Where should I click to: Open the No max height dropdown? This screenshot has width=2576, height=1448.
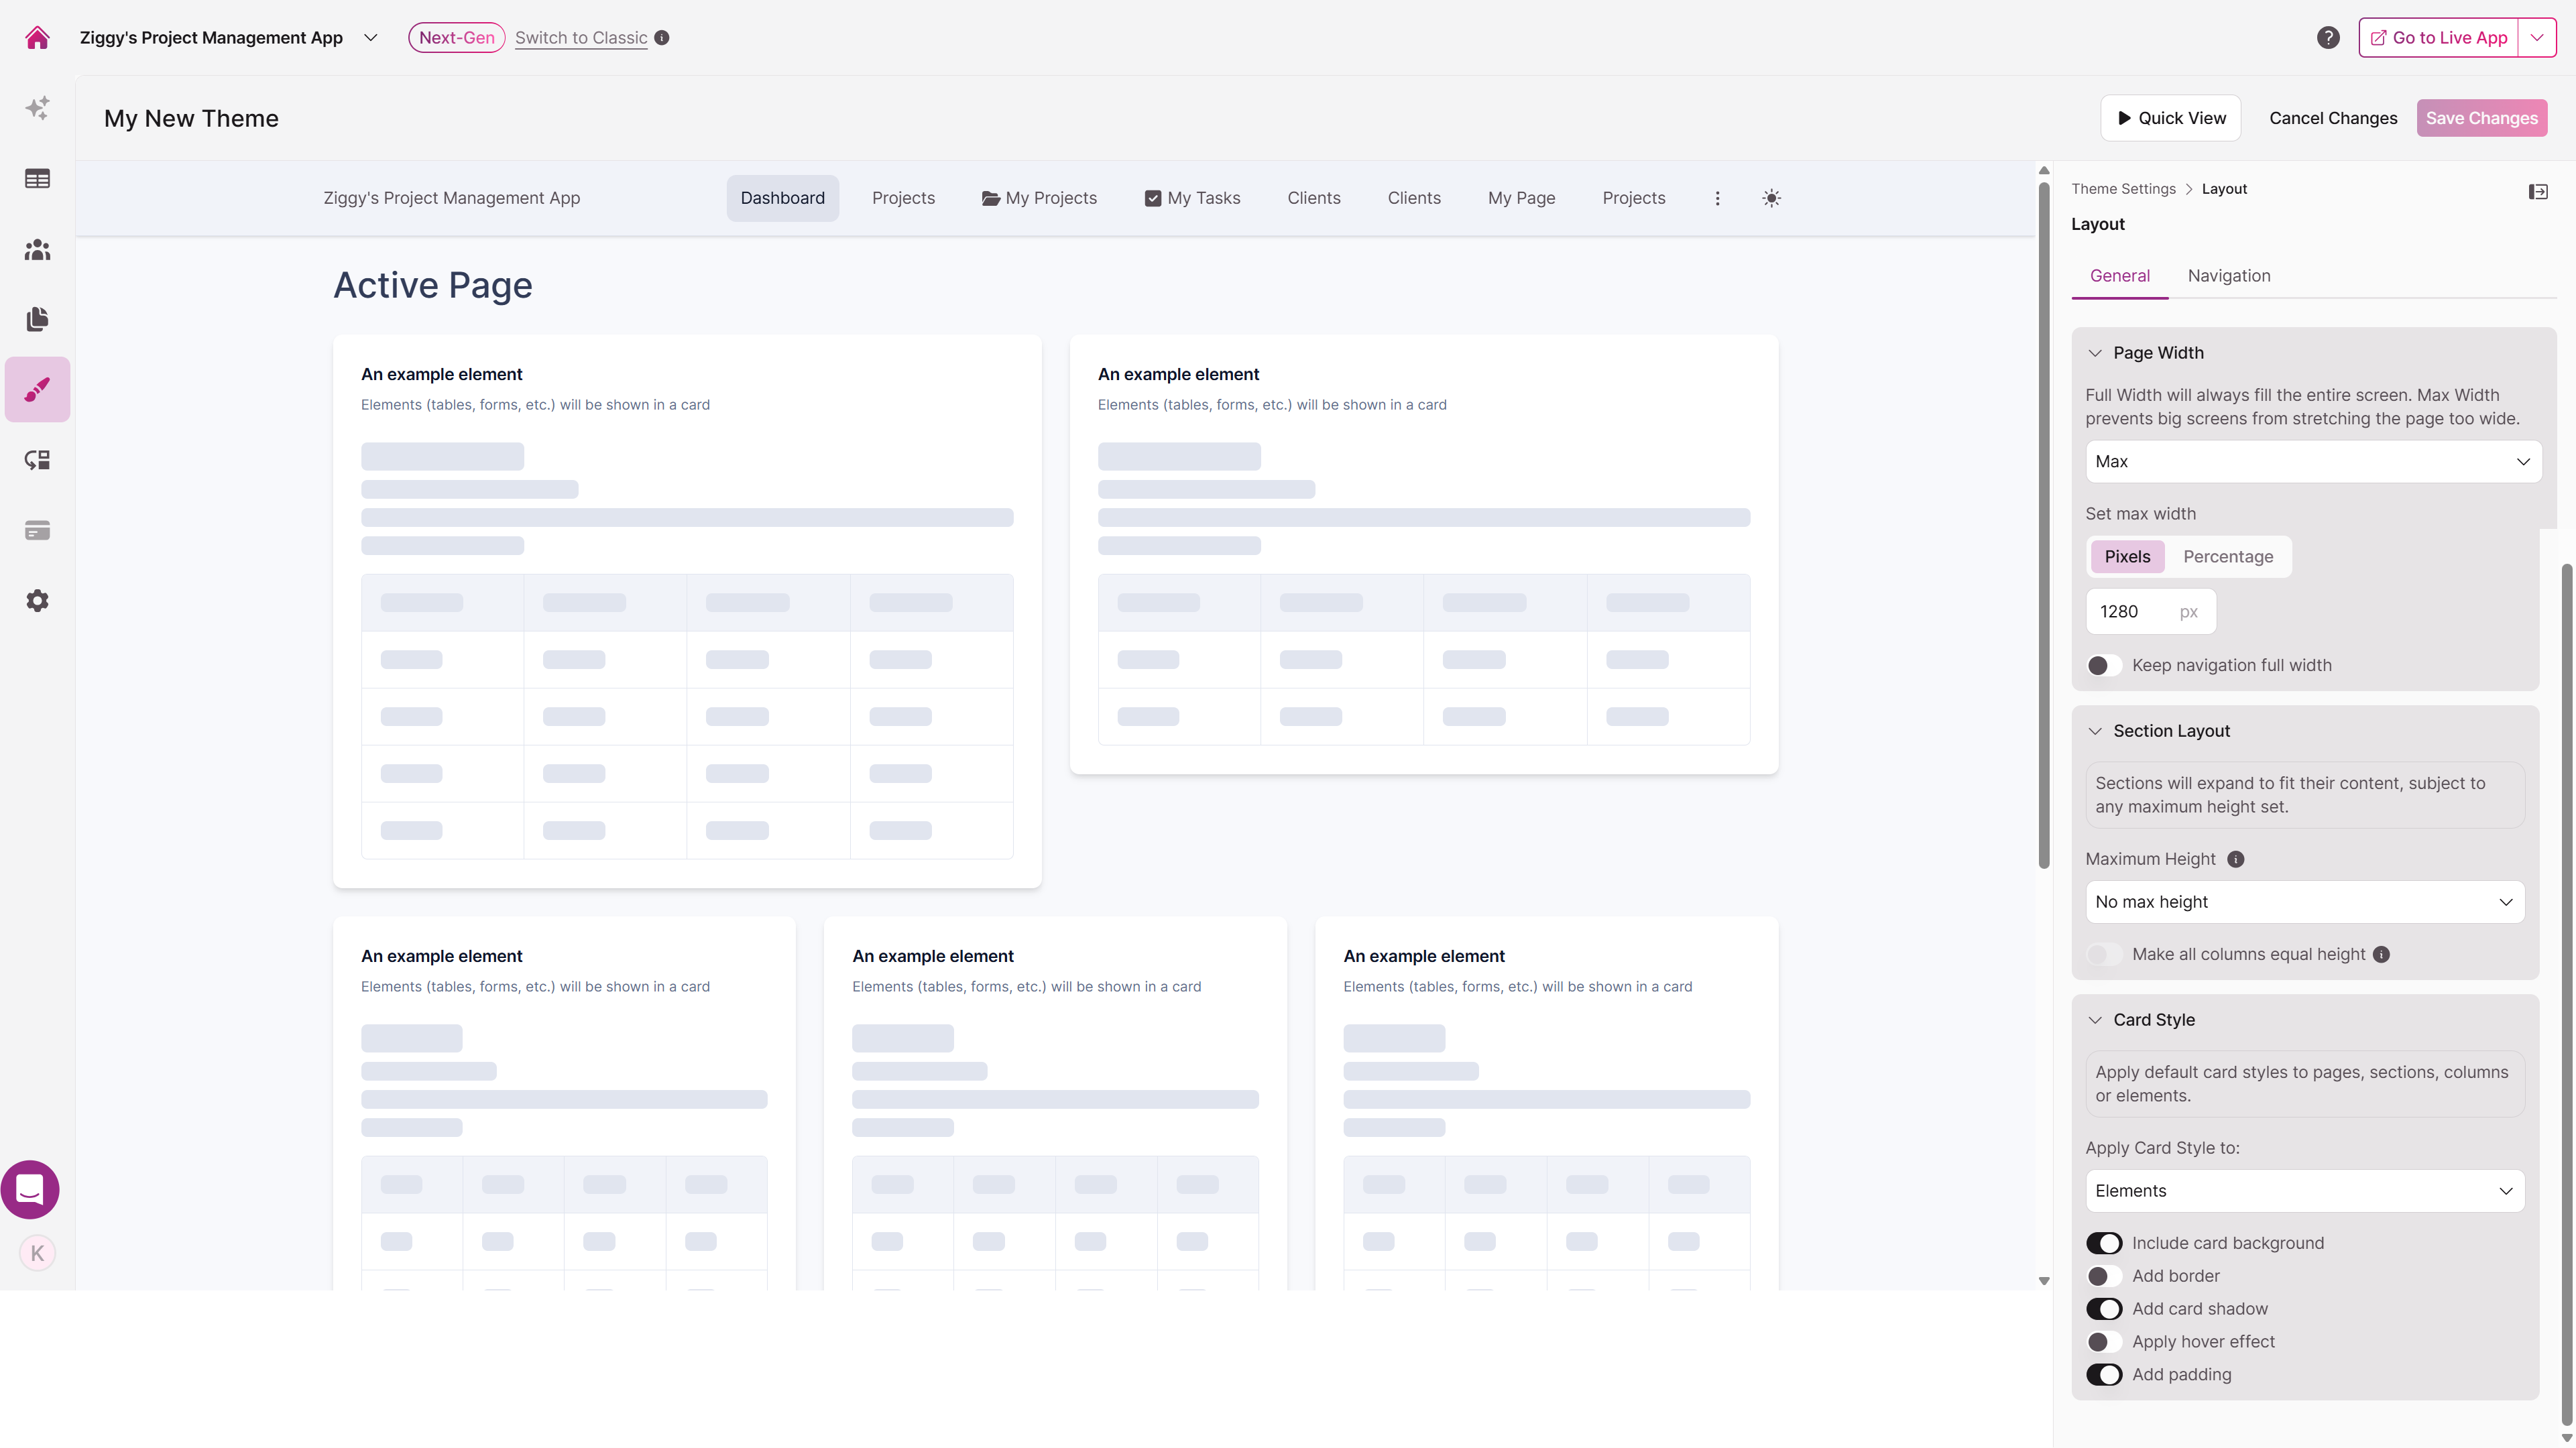point(2304,902)
